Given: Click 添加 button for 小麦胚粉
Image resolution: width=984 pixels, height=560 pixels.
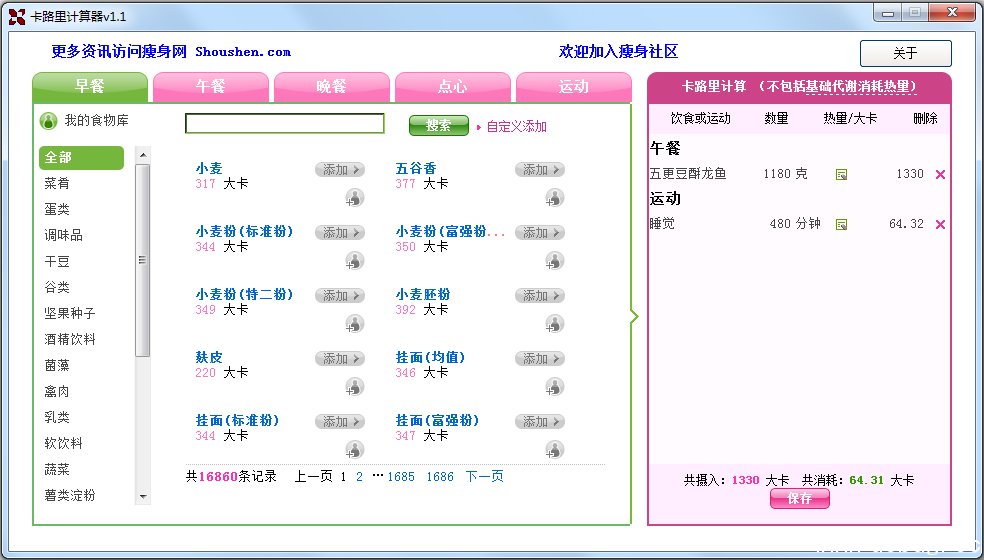Looking at the screenshot, I should [x=540, y=295].
